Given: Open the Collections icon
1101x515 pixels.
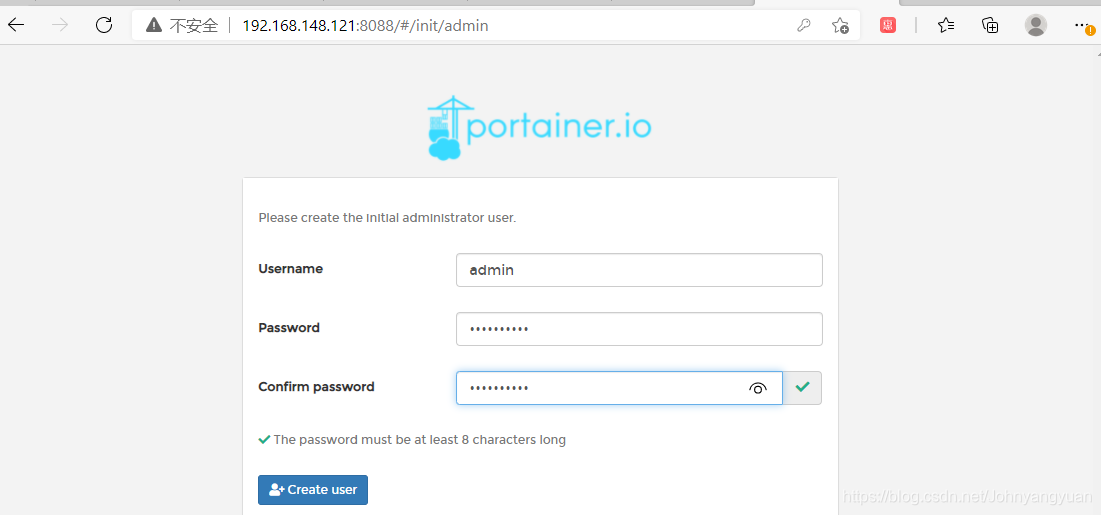Looking at the screenshot, I should (x=990, y=26).
